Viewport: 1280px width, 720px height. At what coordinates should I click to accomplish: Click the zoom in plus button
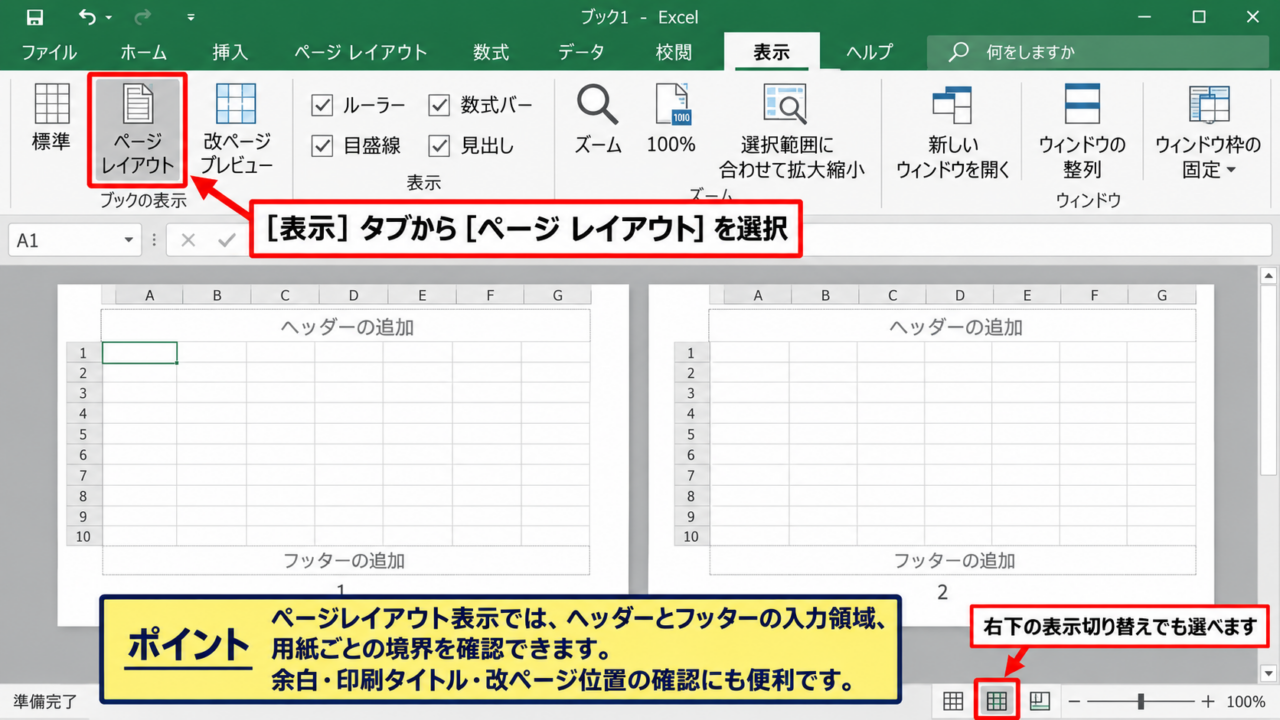point(1208,702)
